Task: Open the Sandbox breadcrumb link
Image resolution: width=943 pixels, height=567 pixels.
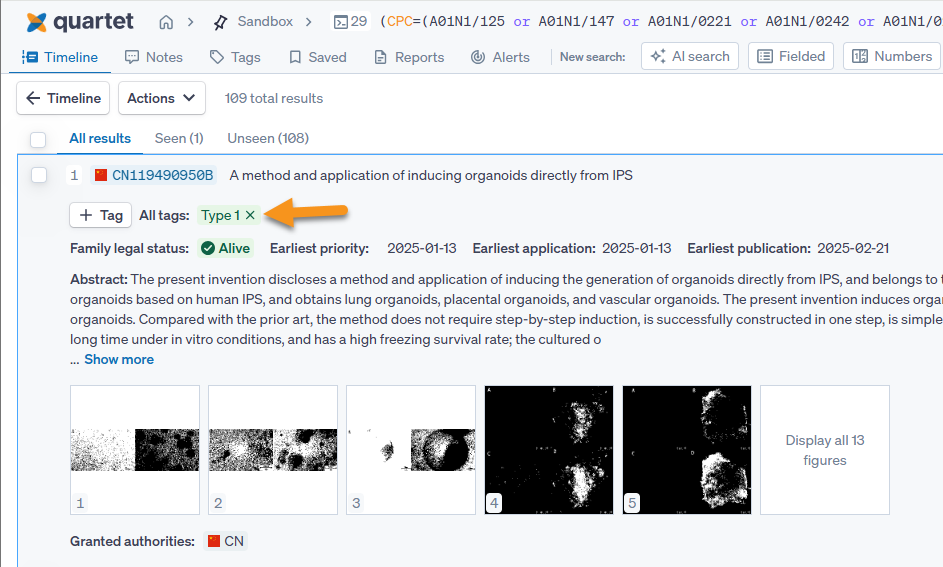Action: coord(265,22)
